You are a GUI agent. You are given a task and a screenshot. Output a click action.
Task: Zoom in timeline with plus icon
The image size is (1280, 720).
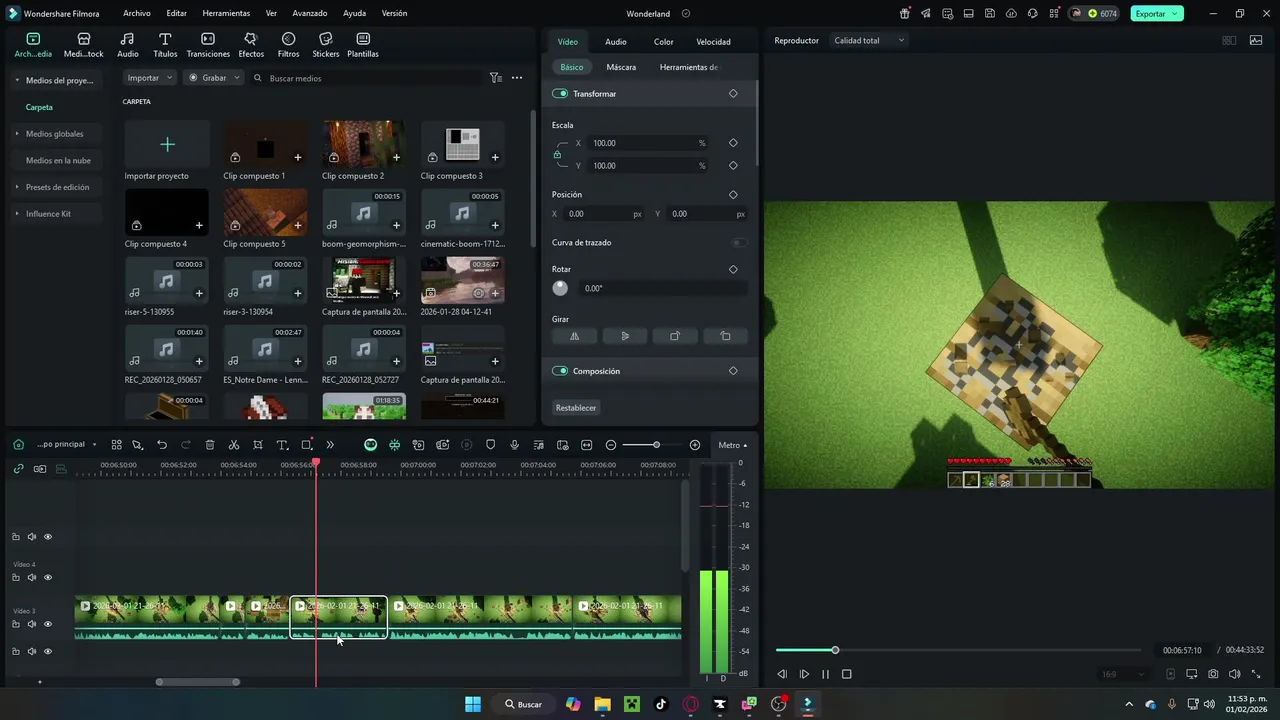pyautogui.click(x=695, y=445)
